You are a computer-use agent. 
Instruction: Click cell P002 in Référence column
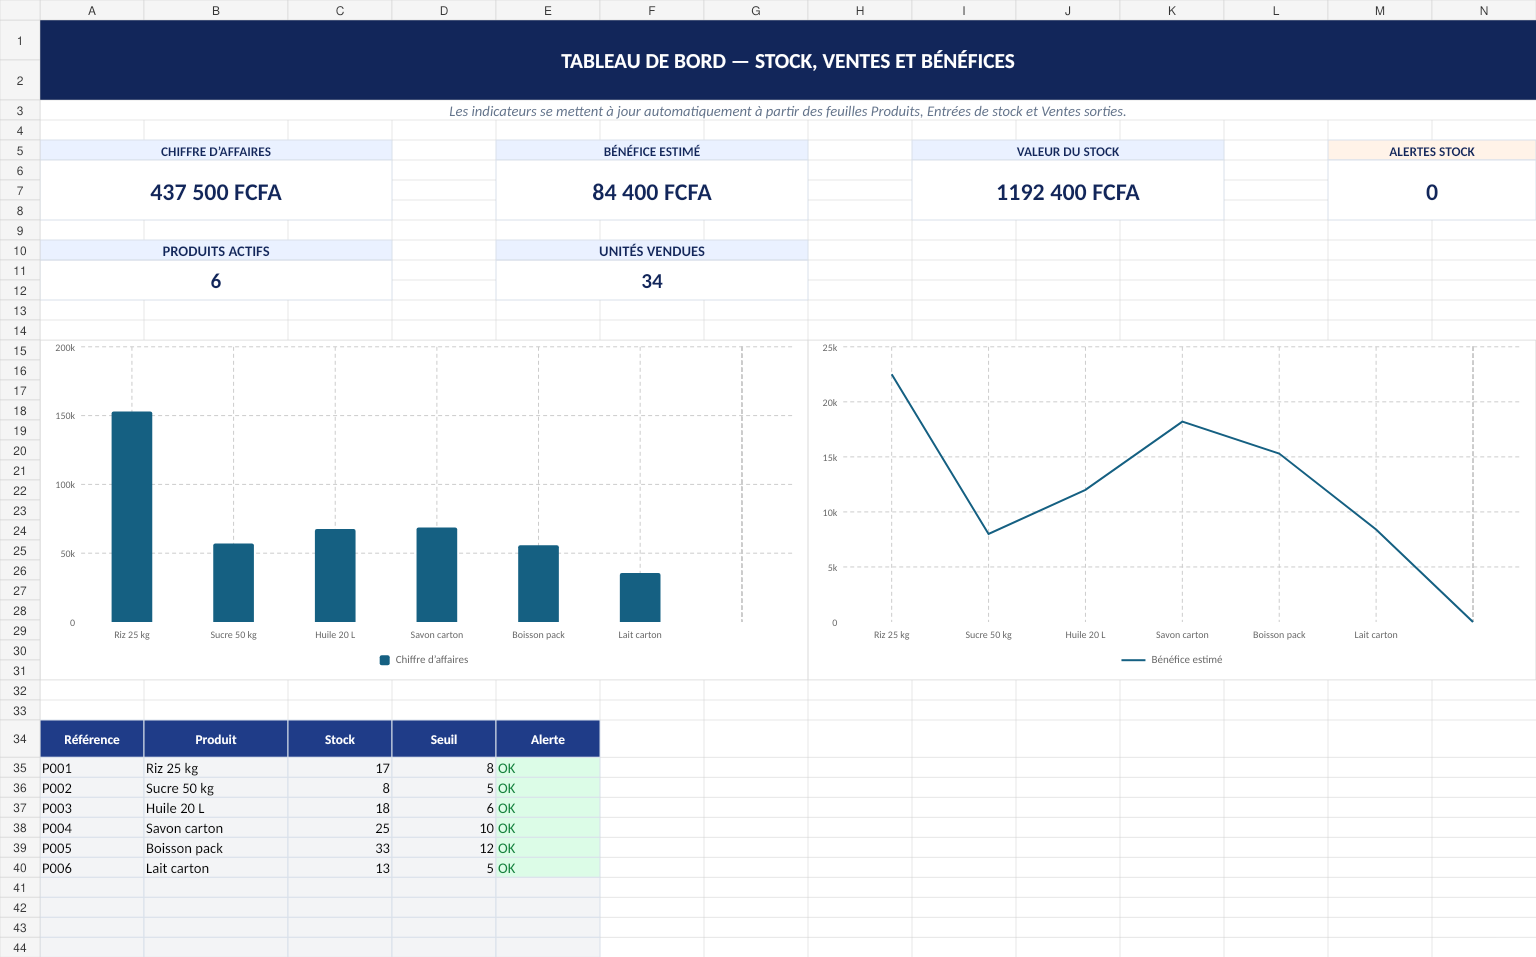92,788
